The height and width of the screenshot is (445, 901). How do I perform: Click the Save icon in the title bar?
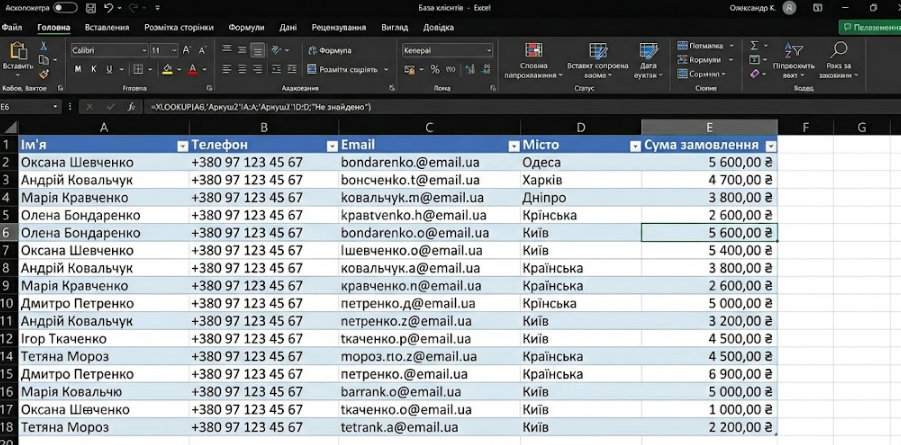pyautogui.click(x=90, y=8)
